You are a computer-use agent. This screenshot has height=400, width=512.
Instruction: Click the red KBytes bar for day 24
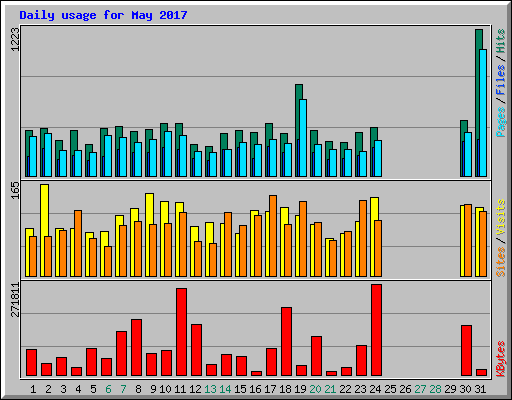coord(377,330)
